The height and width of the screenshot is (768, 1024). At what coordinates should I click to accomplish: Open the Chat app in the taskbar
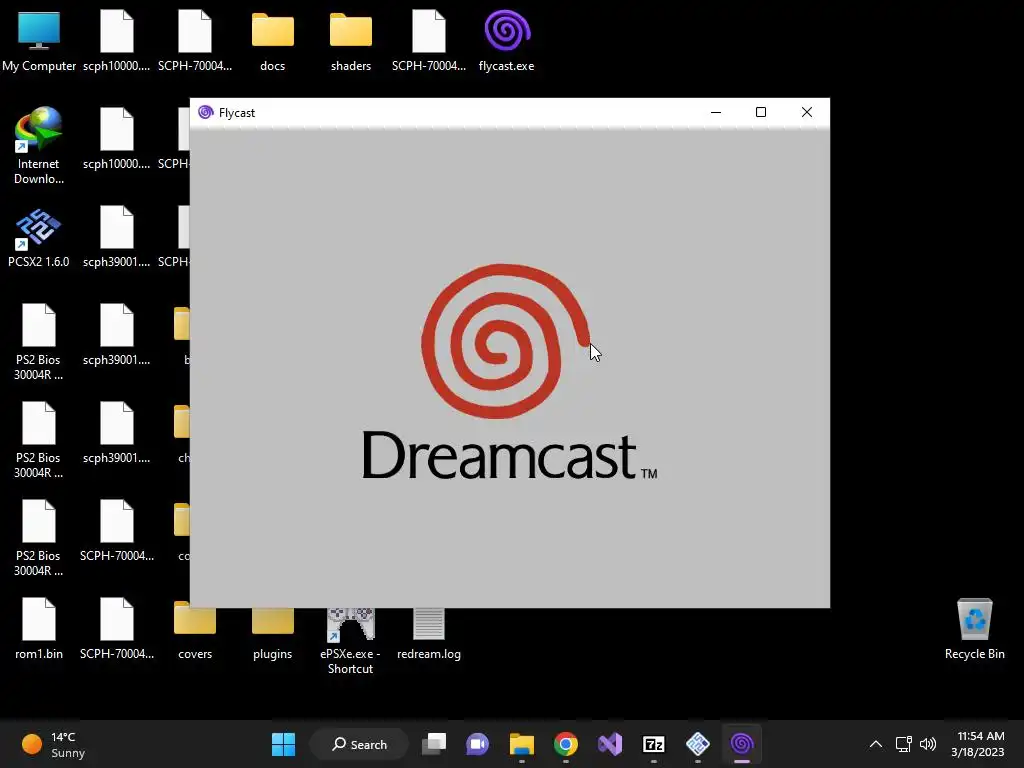[477, 744]
